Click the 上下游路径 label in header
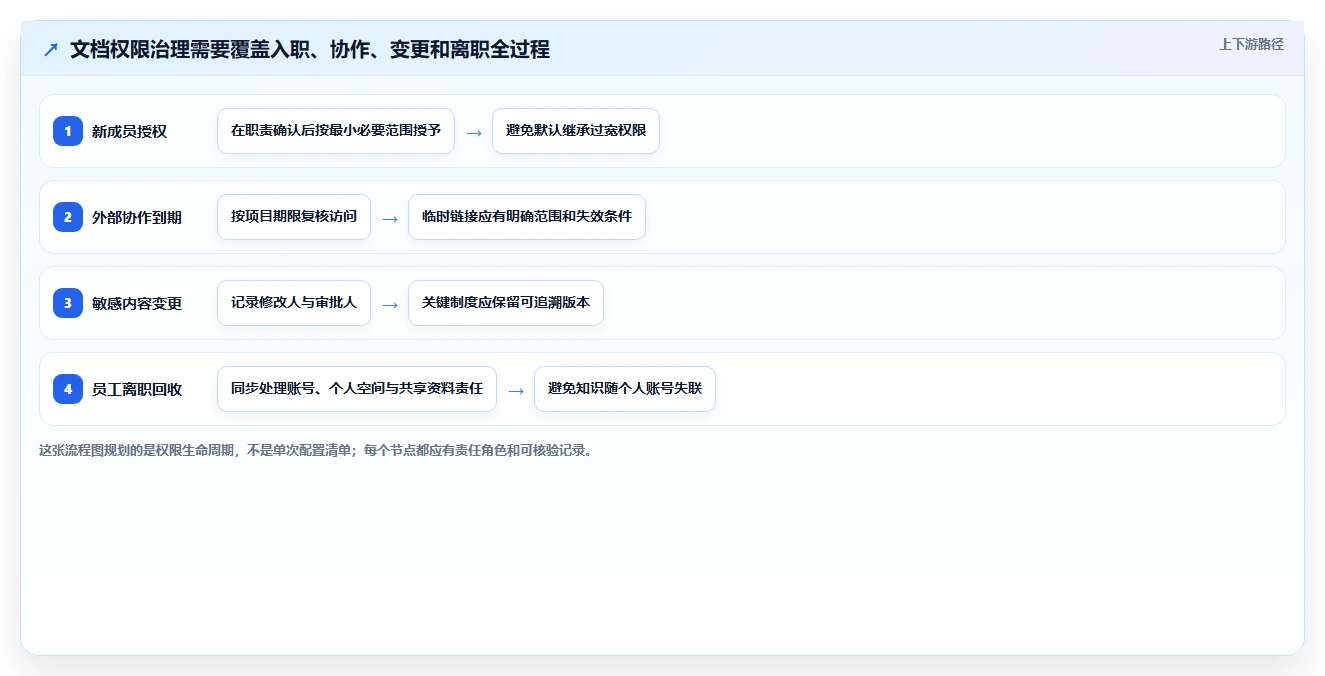Image resolution: width=1325 pixels, height=676 pixels. coord(1251,45)
